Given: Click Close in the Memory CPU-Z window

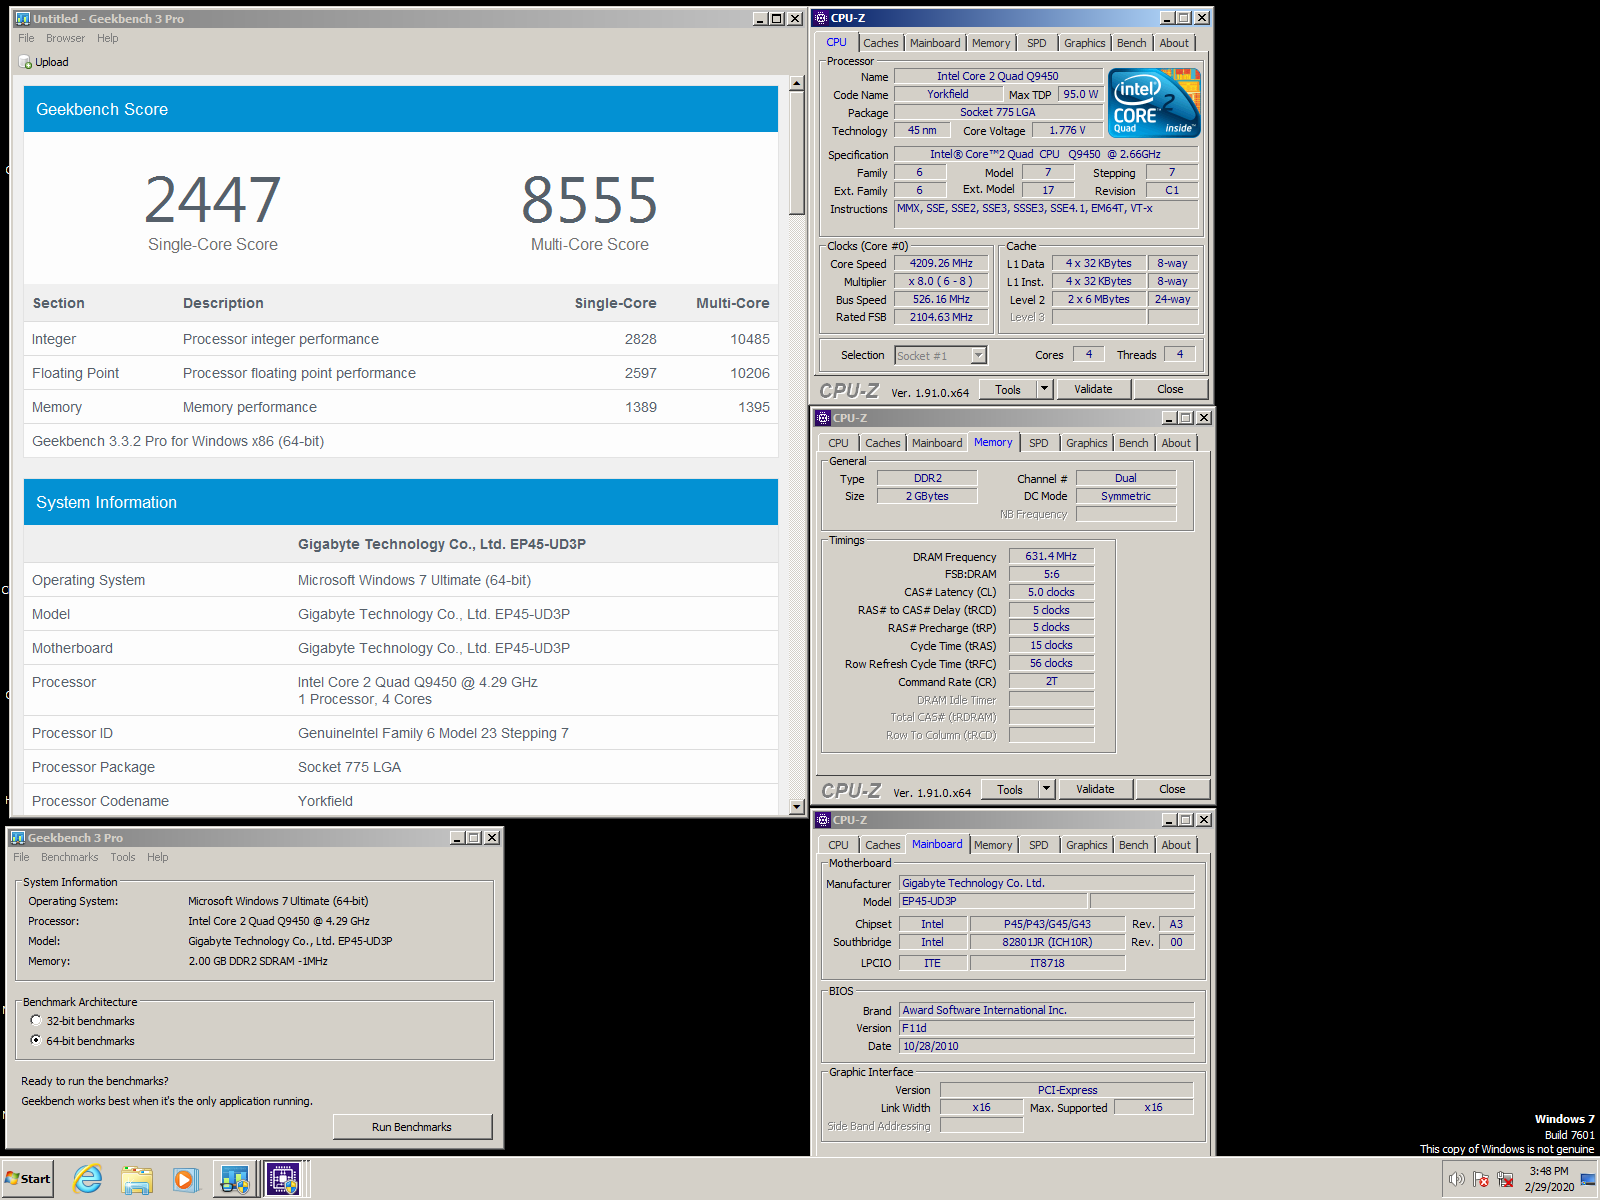Looking at the screenshot, I should pos(1172,789).
